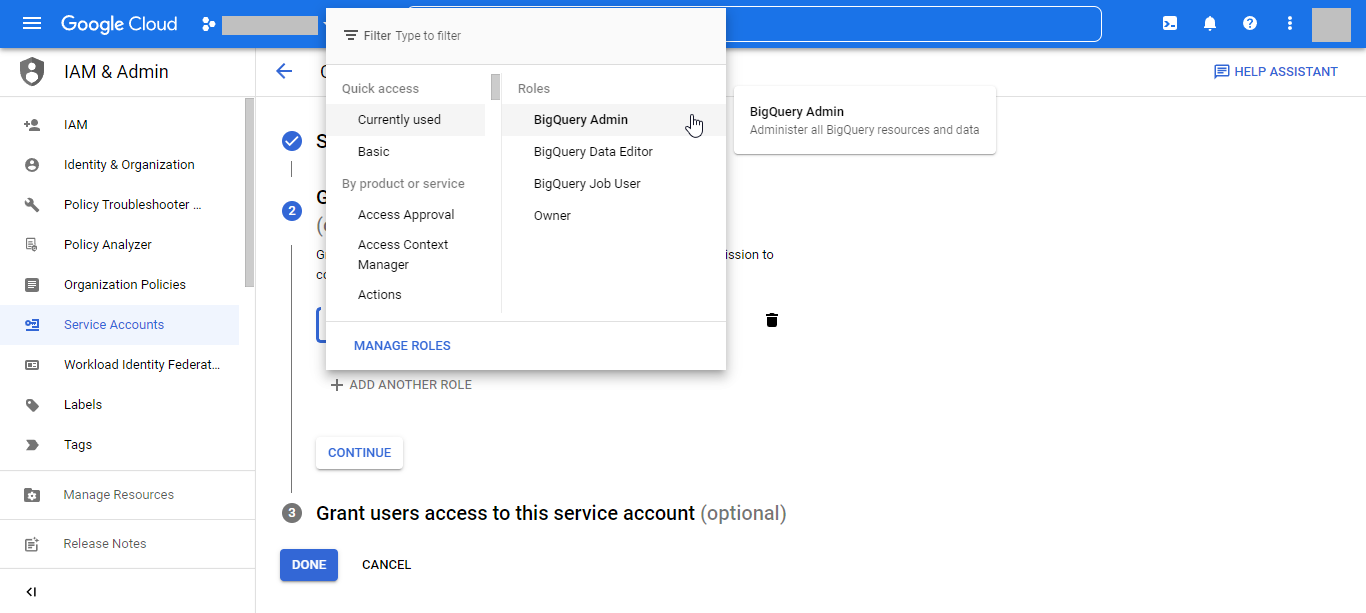Expand step 3 Grant users access
1366x613 pixels.
505,513
